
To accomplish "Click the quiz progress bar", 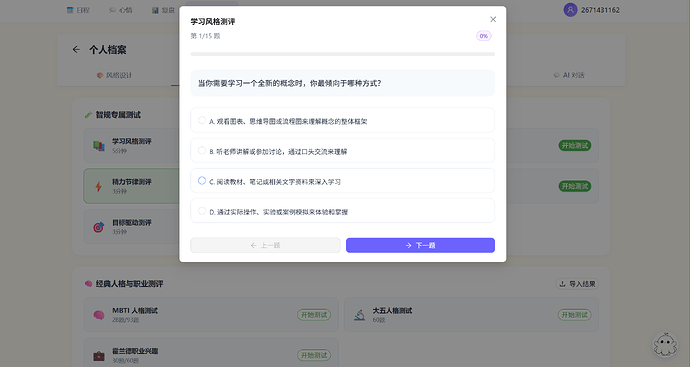I will pos(342,54).
